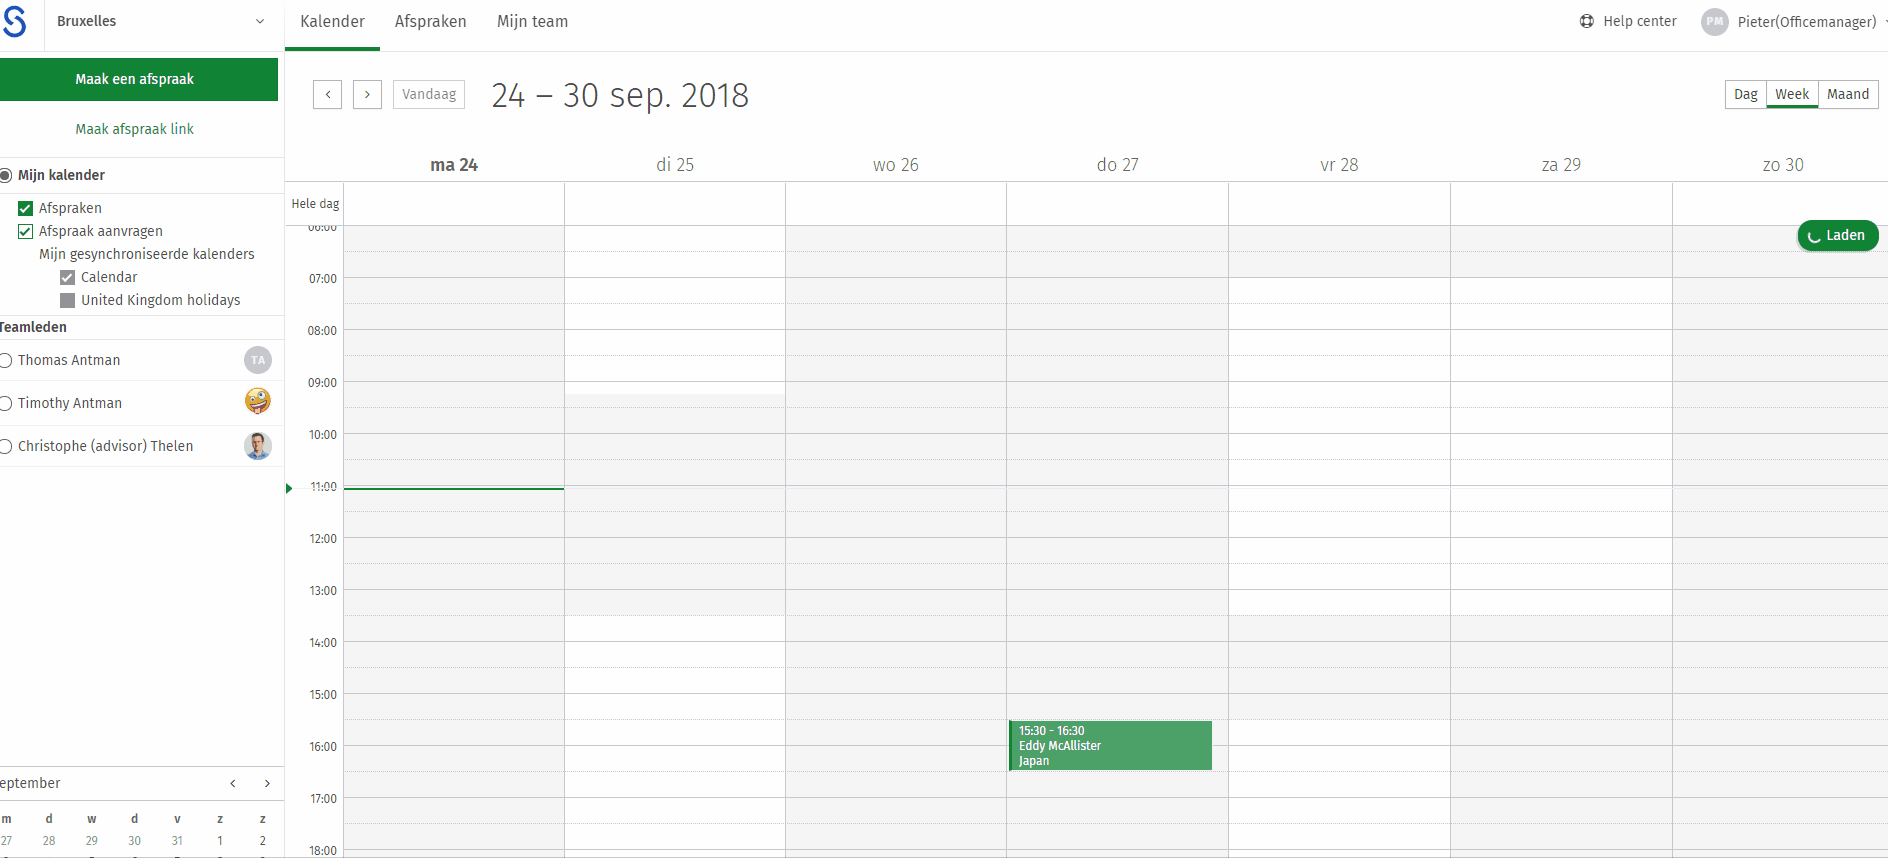1888x858 pixels.
Task: Click Maak een afspraak button
Action: 139,79
